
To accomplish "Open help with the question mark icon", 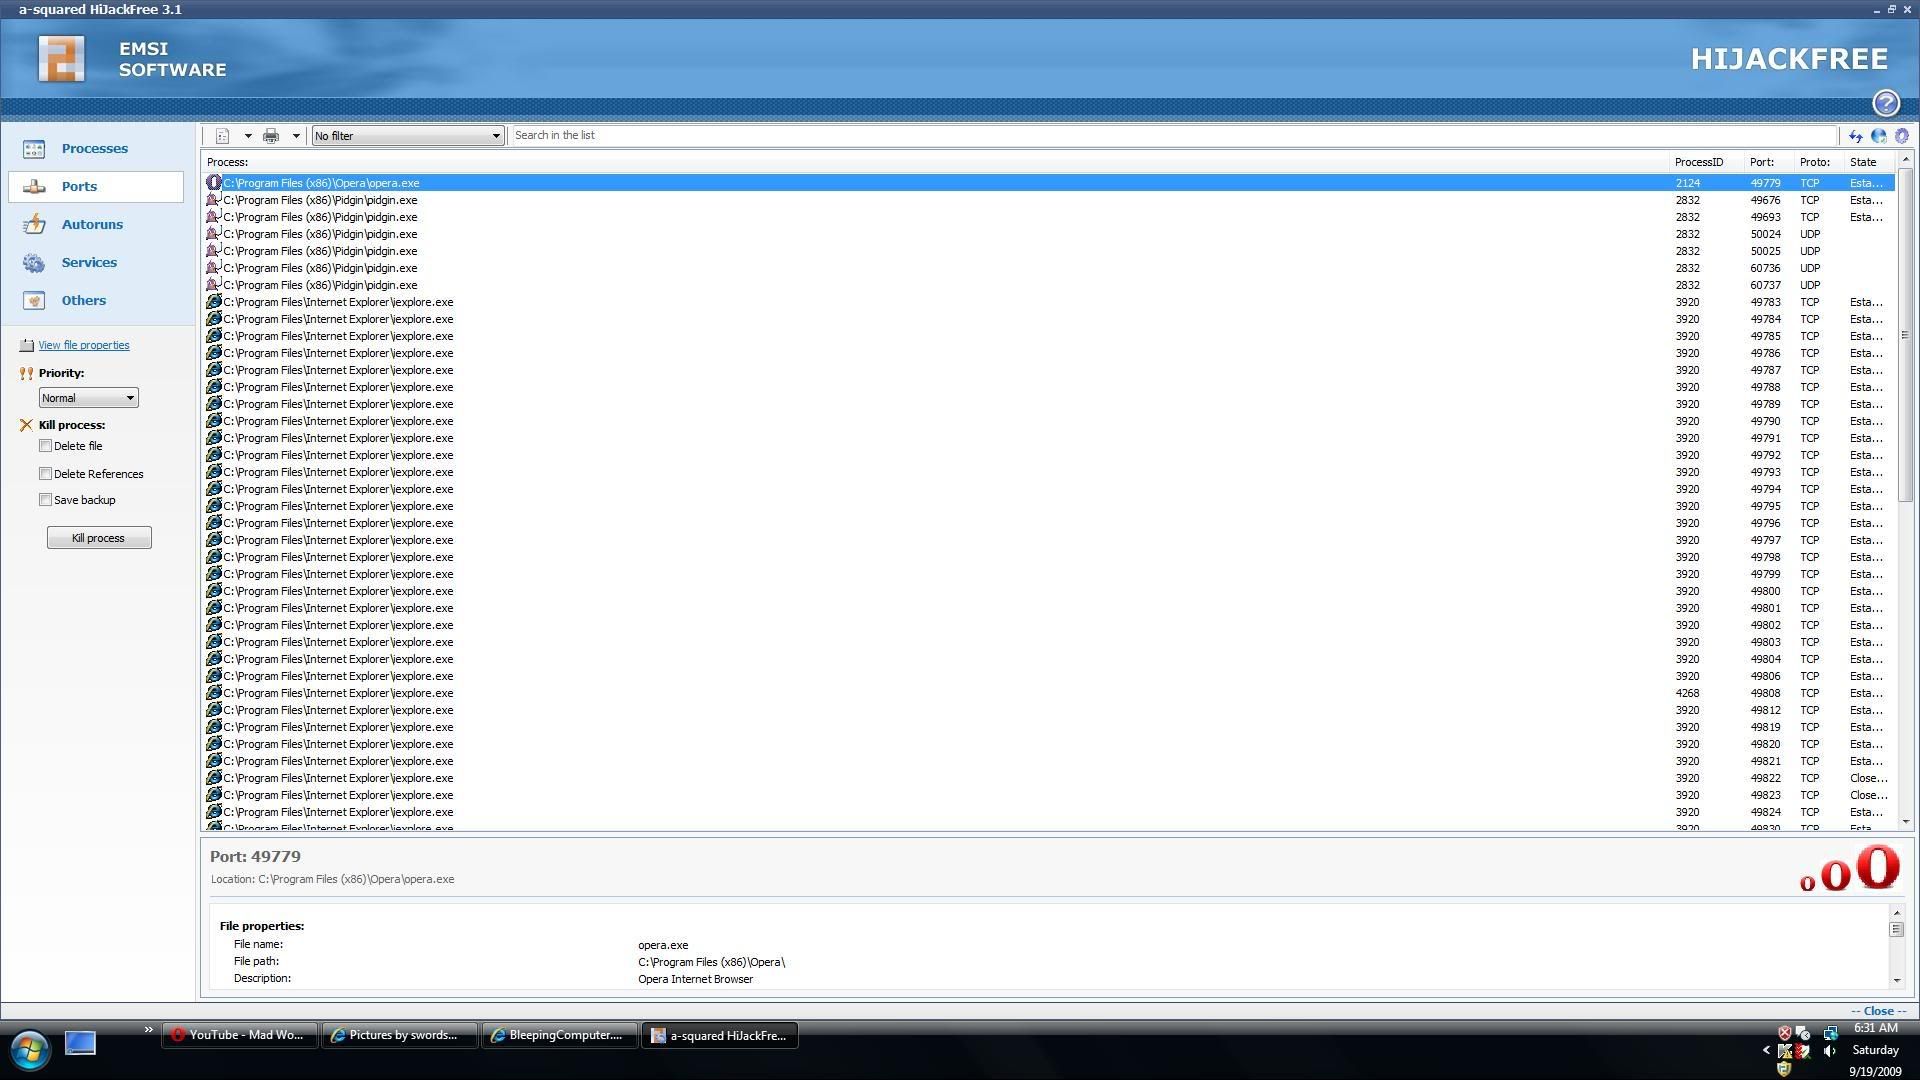I will (1886, 103).
